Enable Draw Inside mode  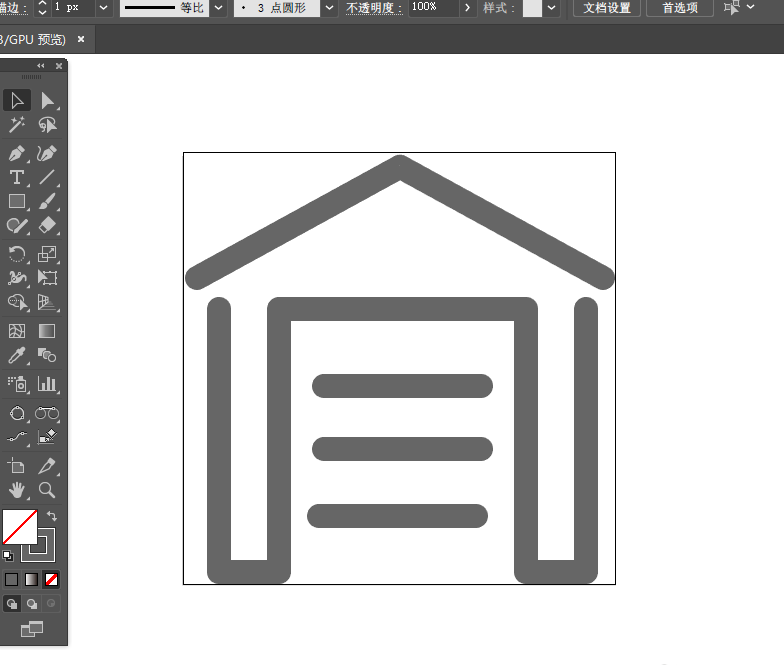coord(51,604)
